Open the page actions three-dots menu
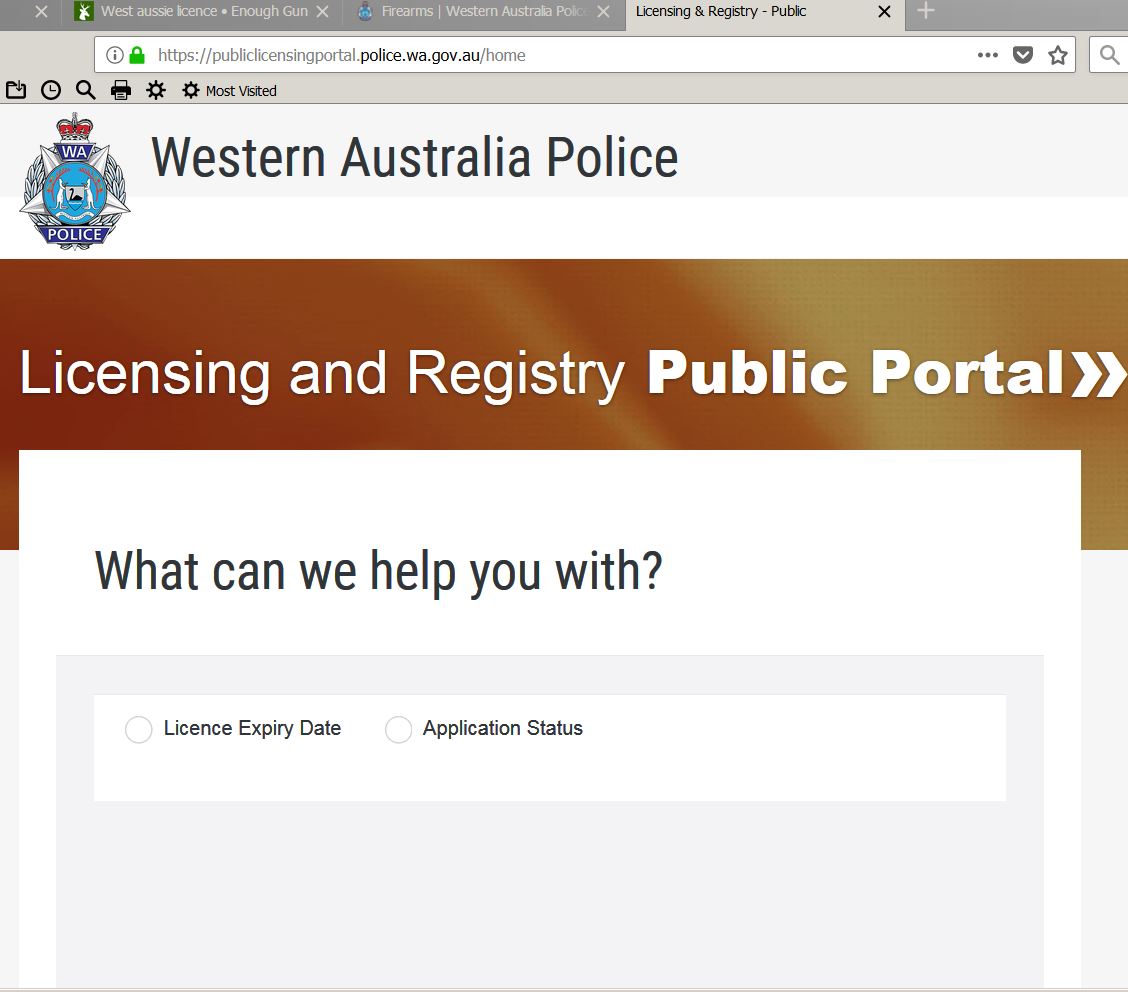This screenshot has height=992, width=1128. click(988, 55)
